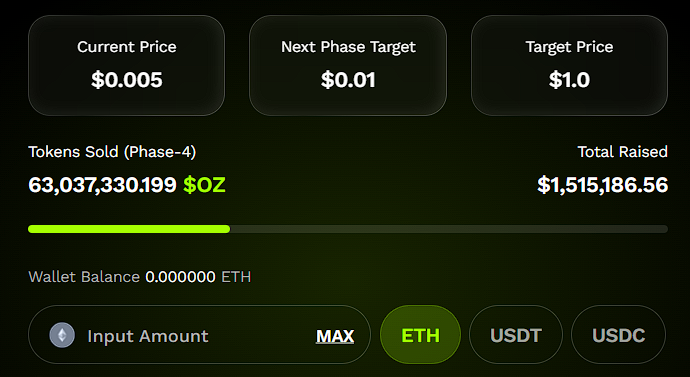This screenshot has width=690, height=377.
Task: Click the Tokens Sold (Phase-4) label
Action: tap(112, 152)
